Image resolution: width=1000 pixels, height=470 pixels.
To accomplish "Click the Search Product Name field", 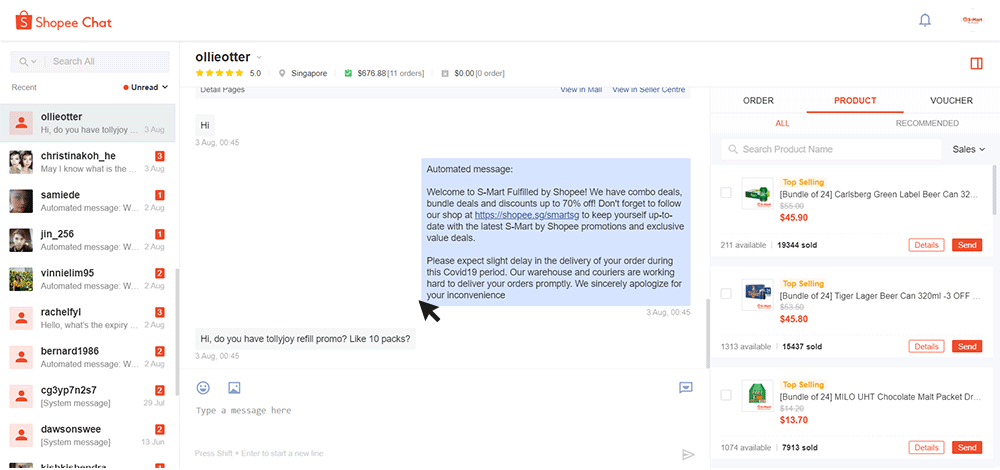I will 832,149.
